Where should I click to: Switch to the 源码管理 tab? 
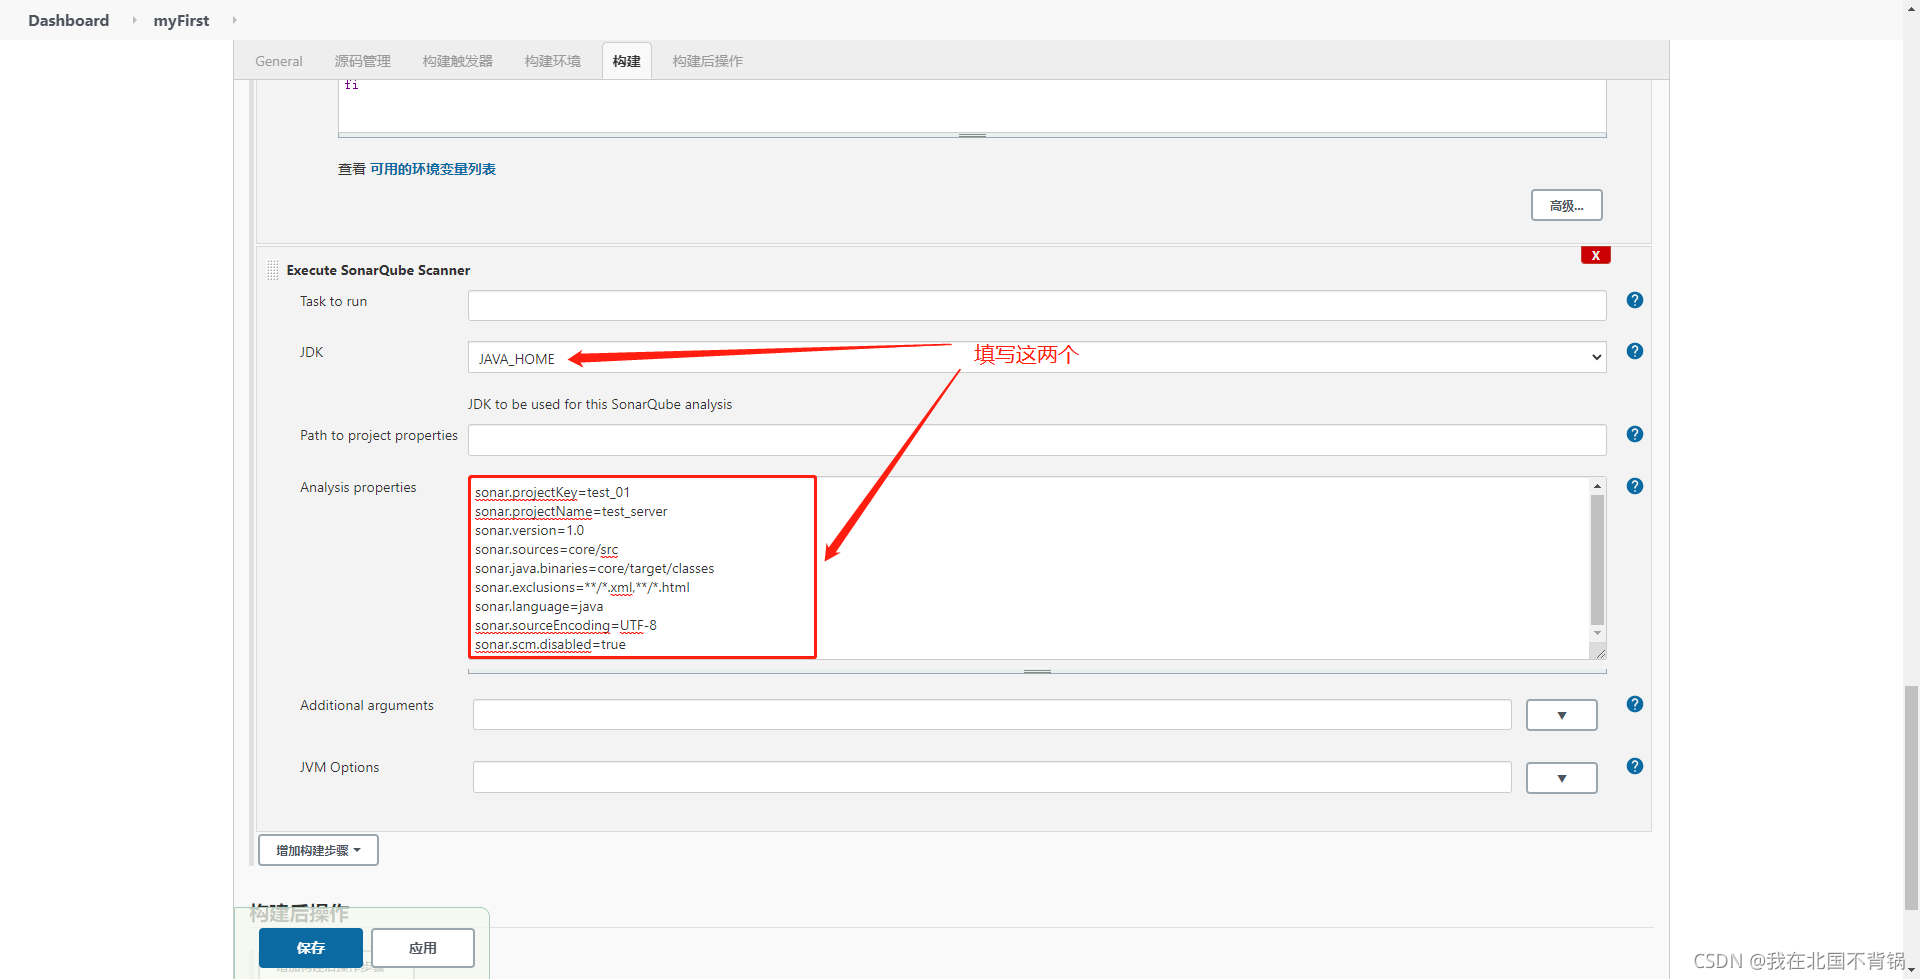click(363, 61)
